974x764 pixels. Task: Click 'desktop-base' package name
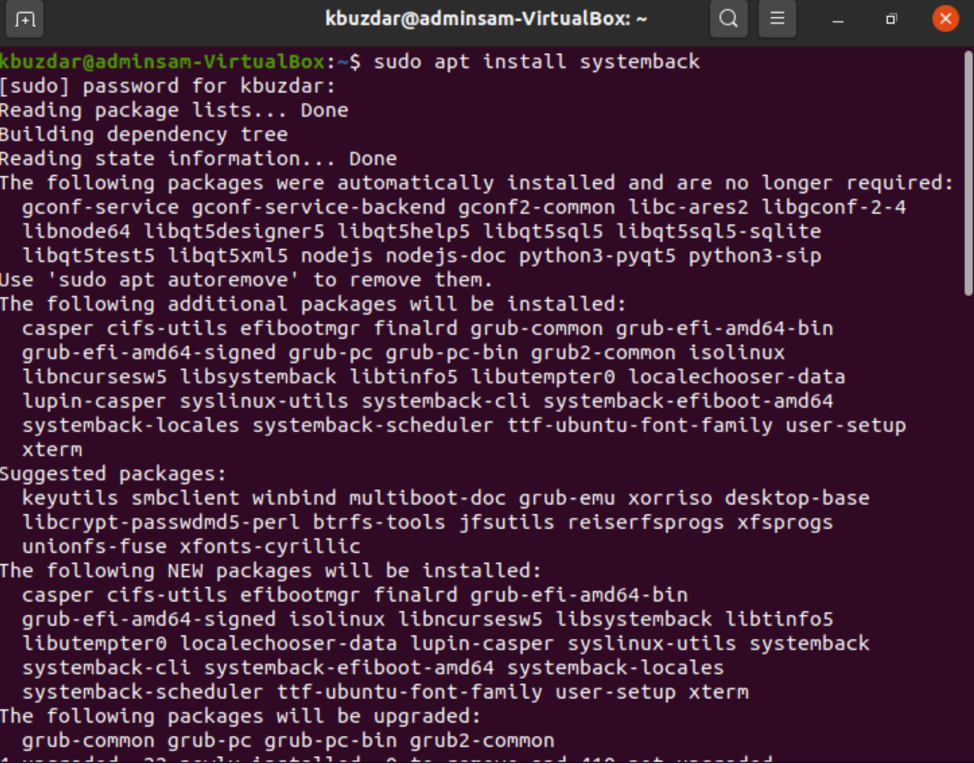pos(797,498)
